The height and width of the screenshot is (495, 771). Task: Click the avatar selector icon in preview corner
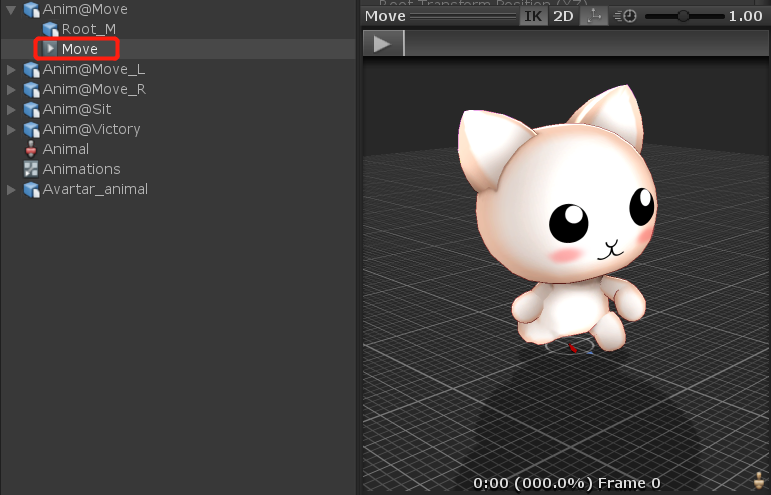coord(759,479)
